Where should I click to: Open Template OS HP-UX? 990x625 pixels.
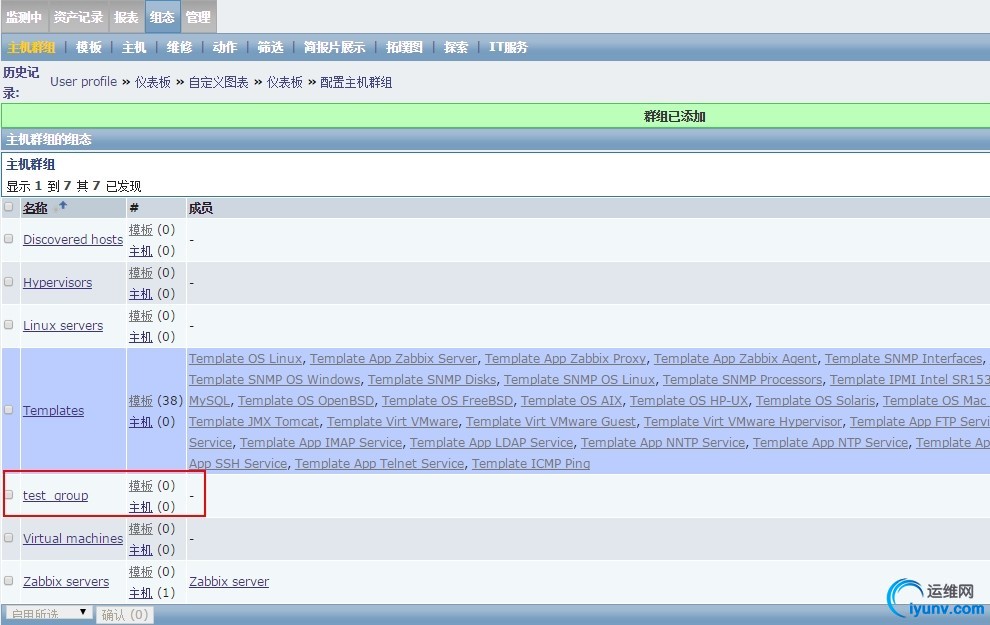point(689,400)
